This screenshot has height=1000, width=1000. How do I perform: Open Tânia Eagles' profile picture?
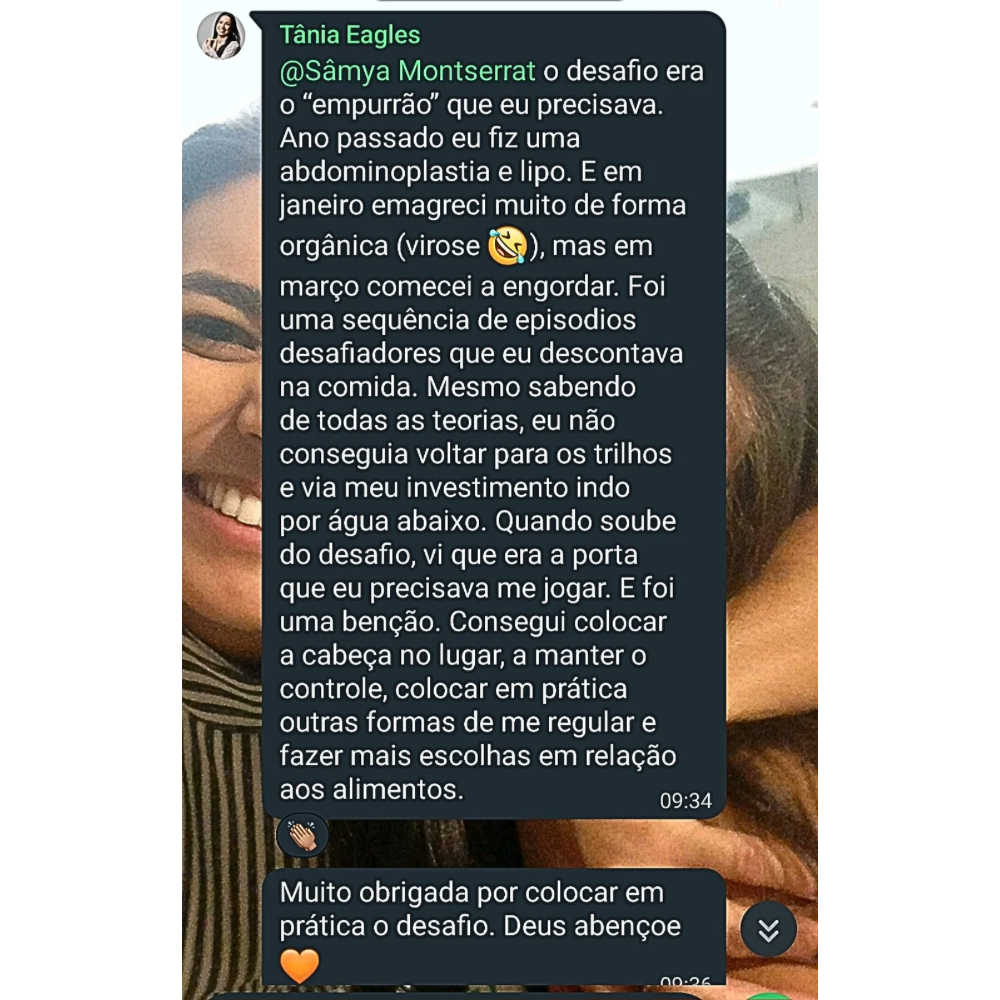pyautogui.click(x=221, y=35)
